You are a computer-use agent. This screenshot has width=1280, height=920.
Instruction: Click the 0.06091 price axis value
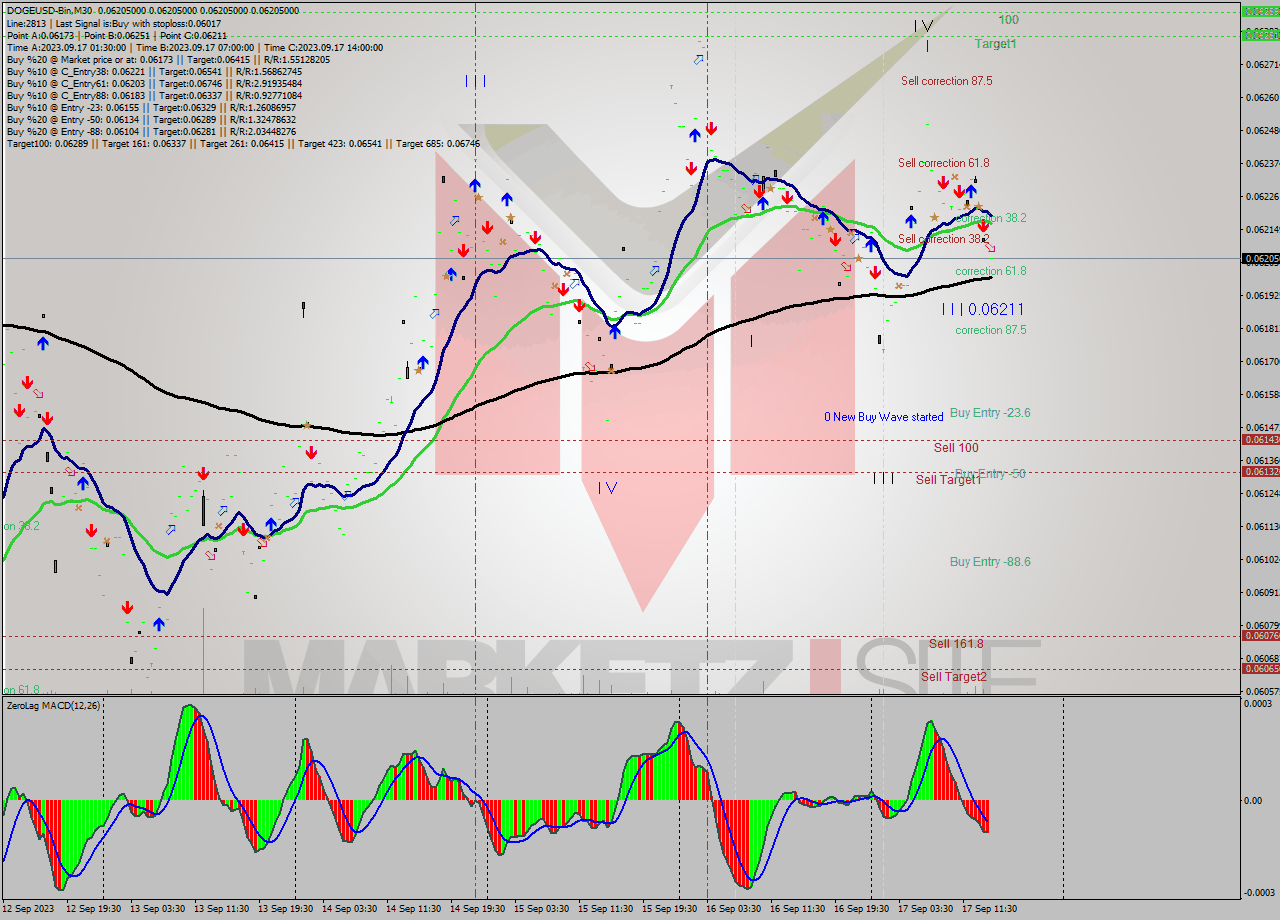click(1262, 592)
